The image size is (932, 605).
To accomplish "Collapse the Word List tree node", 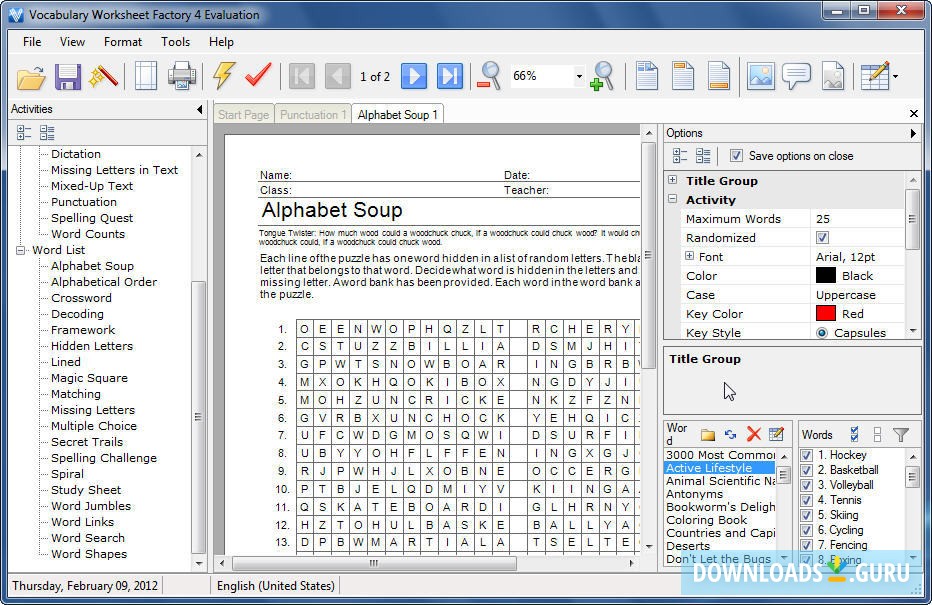I will (20, 250).
